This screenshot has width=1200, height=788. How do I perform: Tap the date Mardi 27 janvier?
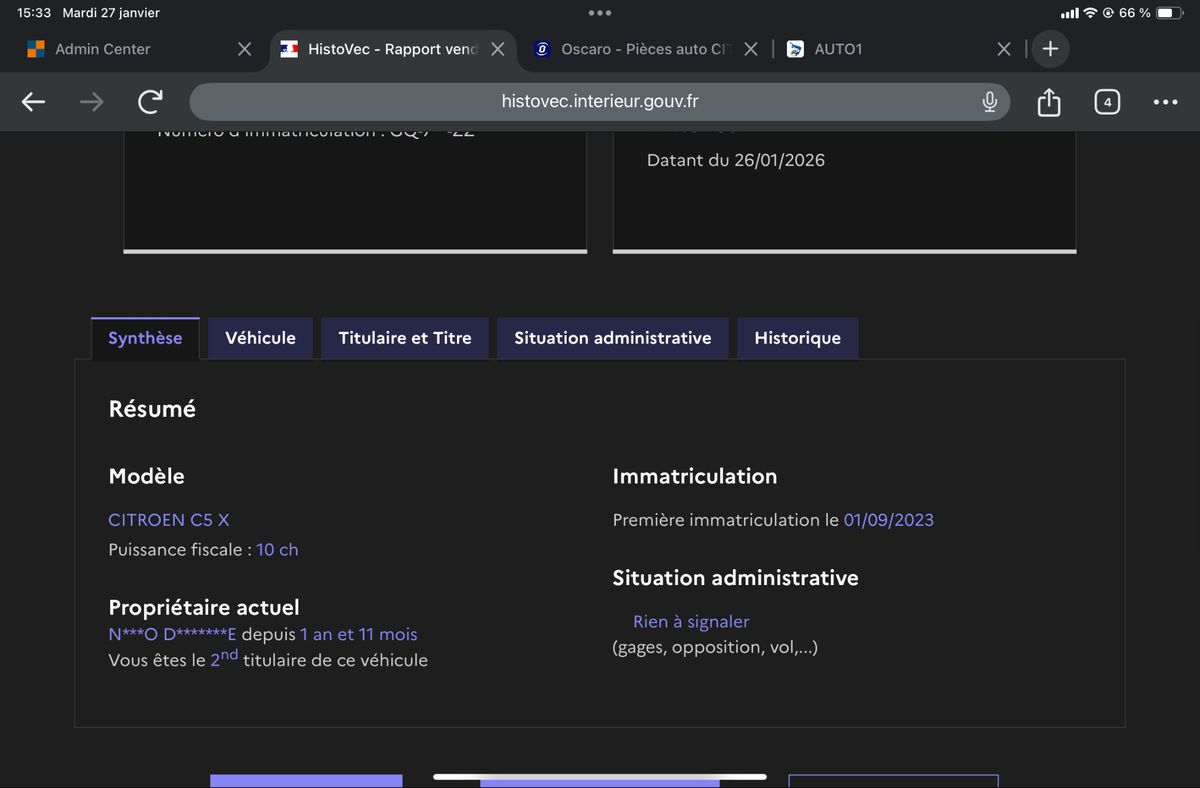click(111, 13)
